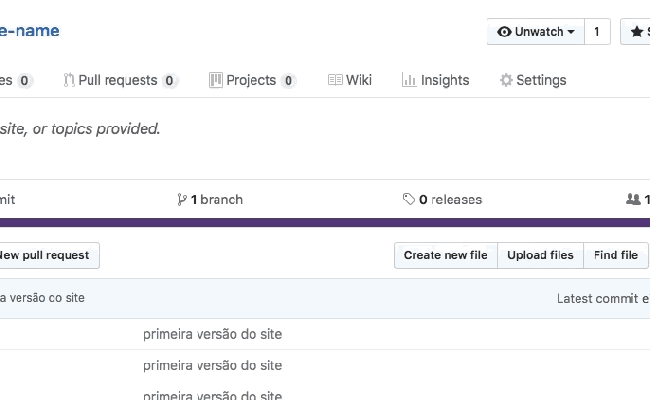Click the Find file button

tap(616, 255)
